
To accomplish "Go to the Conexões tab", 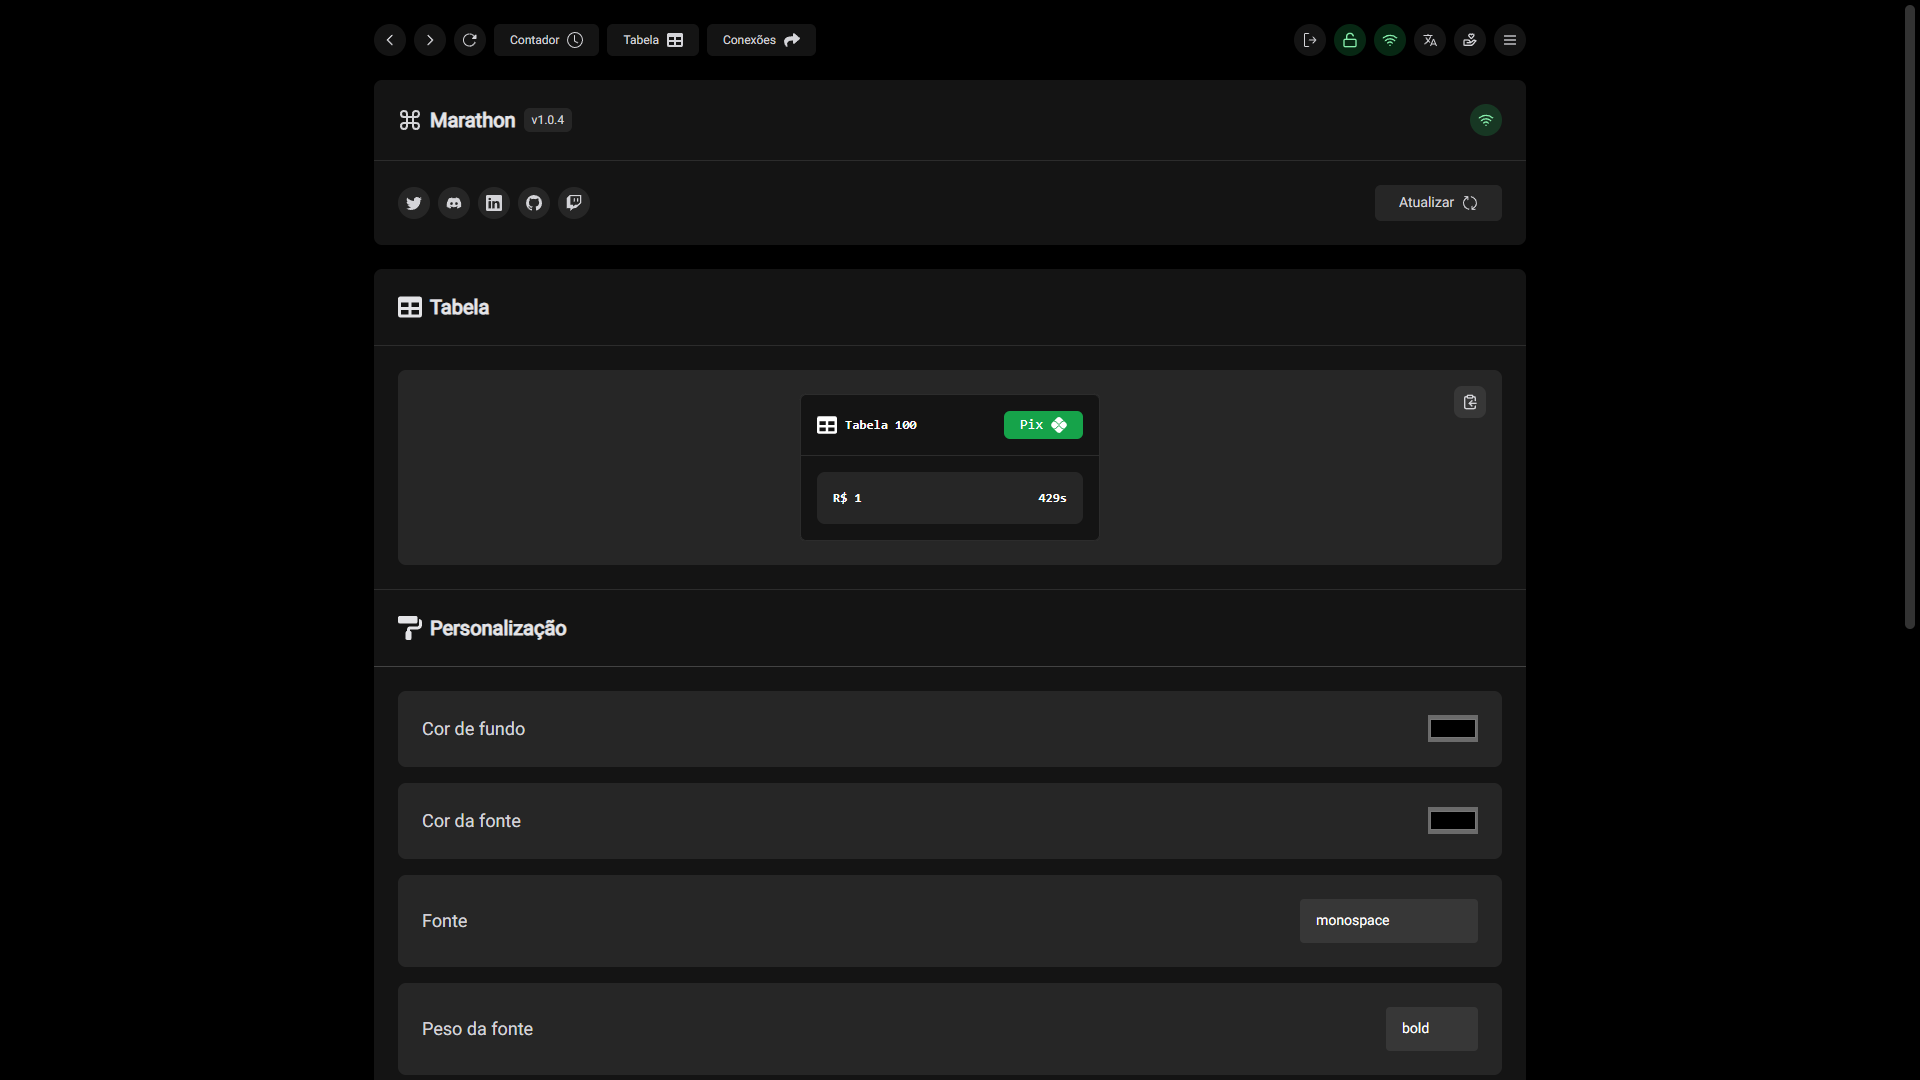I will tap(761, 40).
